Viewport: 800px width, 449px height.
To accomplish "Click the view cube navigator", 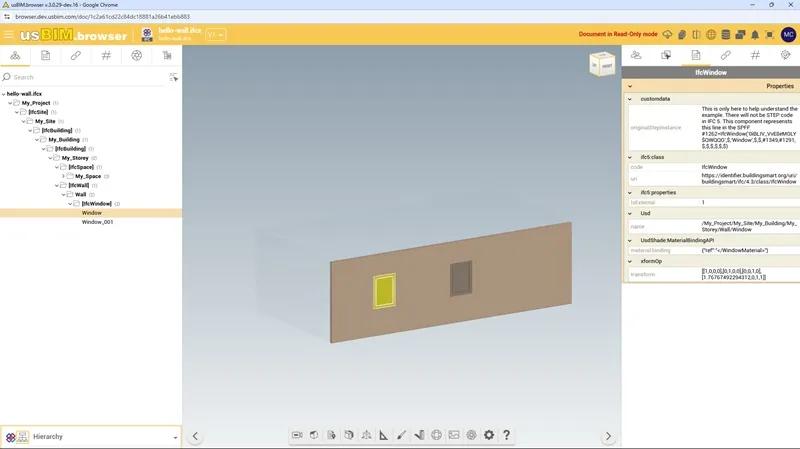I will pyautogui.click(x=602, y=64).
